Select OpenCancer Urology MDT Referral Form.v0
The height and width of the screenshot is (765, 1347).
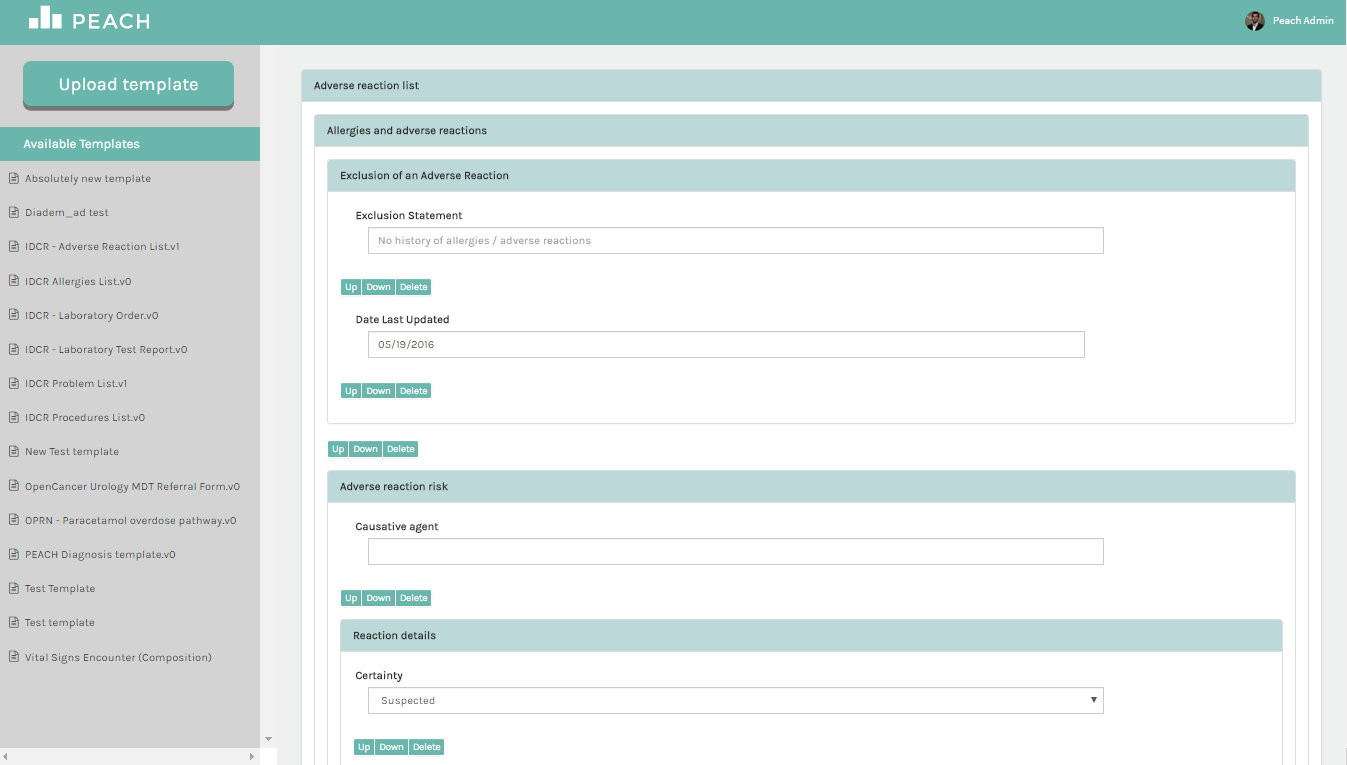click(x=132, y=487)
